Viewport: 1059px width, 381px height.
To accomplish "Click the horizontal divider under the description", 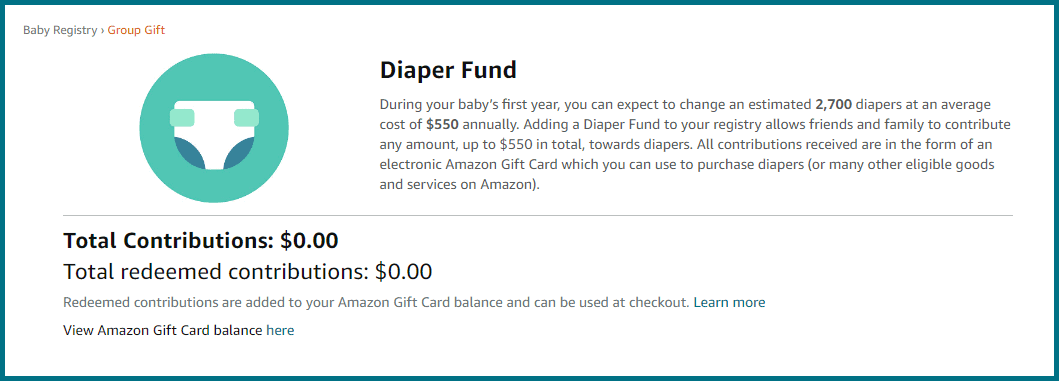I will pyautogui.click(x=538, y=215).
